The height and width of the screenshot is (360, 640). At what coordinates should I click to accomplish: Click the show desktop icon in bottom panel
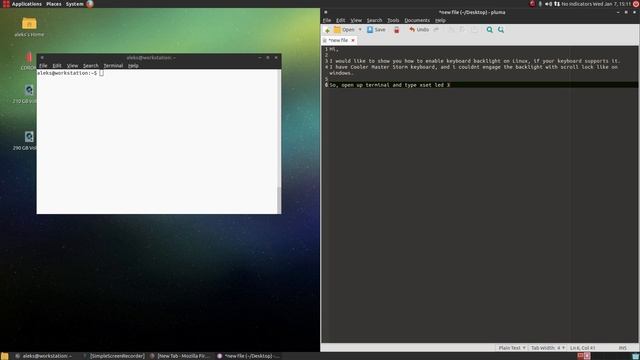pyautogui.click(x=4, y=356)
